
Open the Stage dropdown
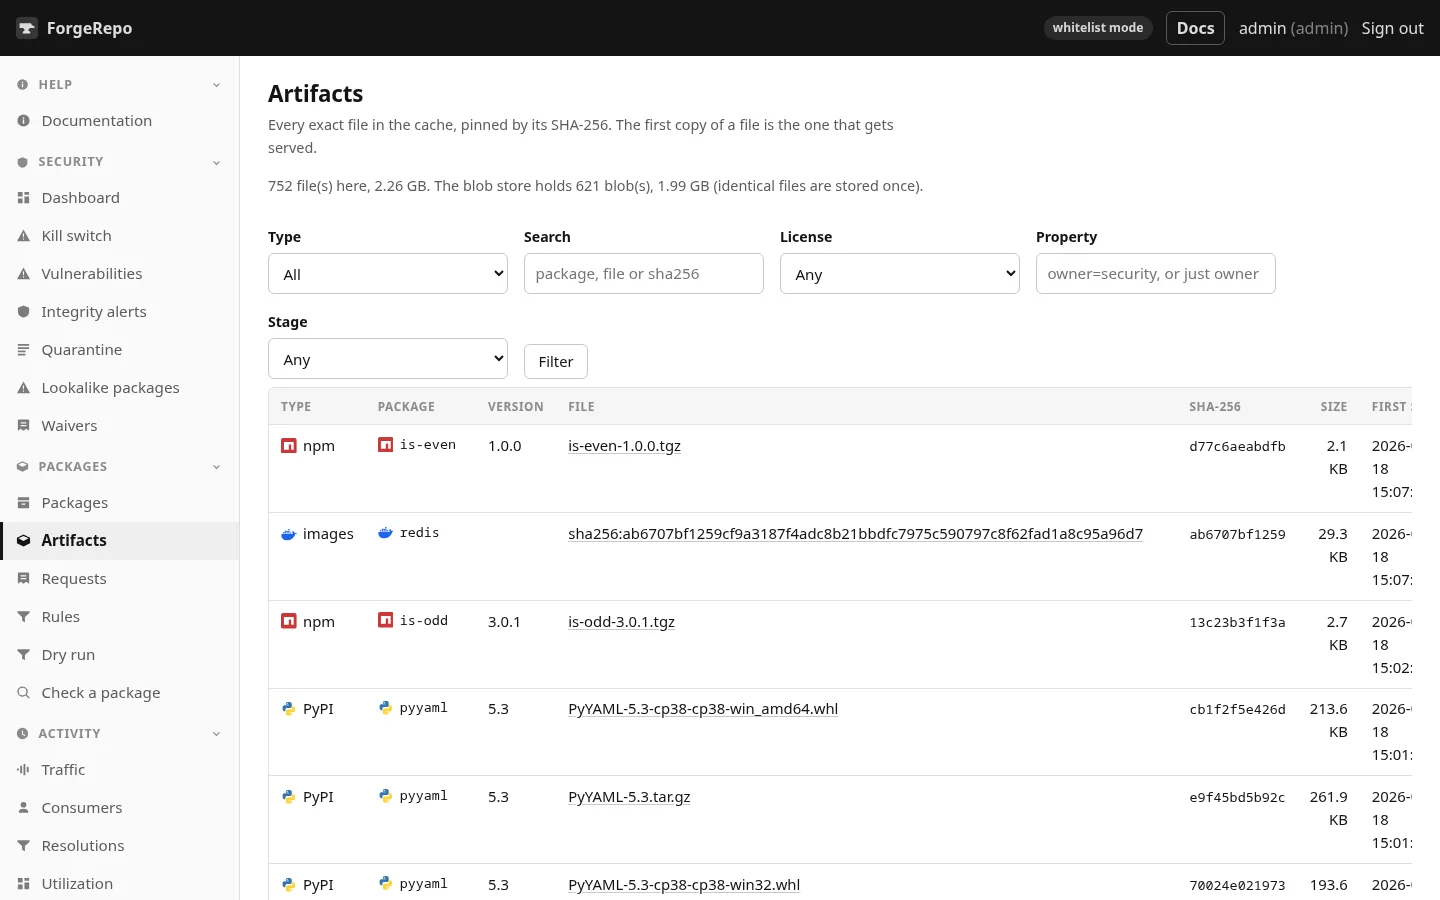tap(388, 359)
